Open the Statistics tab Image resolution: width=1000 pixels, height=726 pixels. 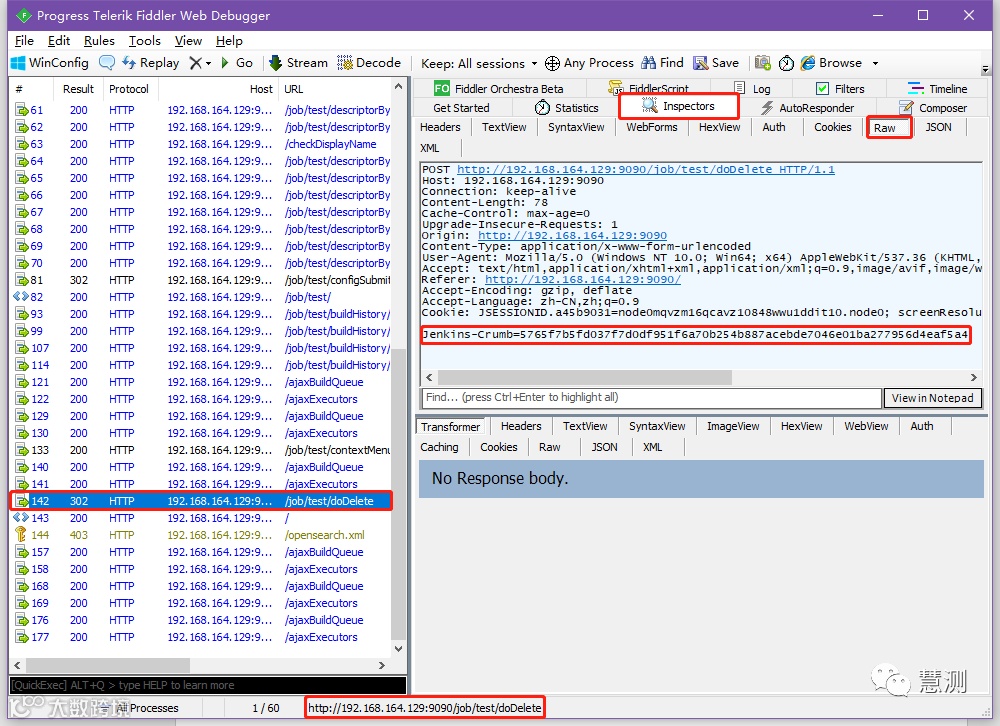566,108
